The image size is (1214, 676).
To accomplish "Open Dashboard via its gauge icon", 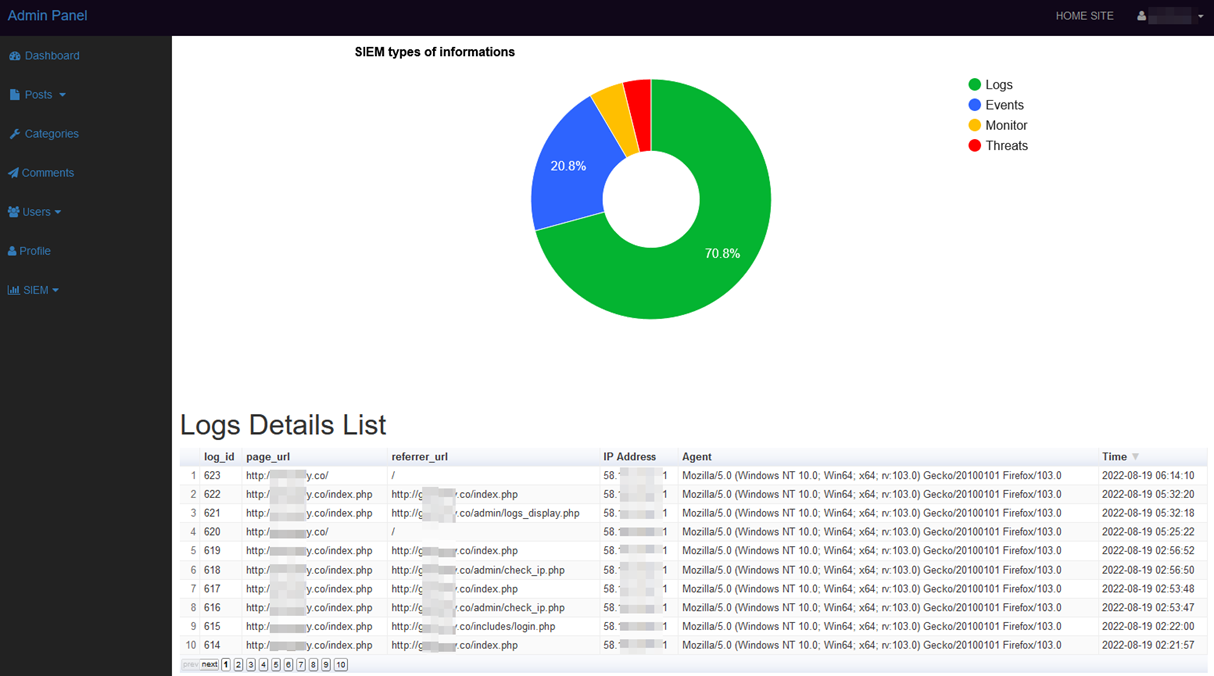I will click(15, 56).
